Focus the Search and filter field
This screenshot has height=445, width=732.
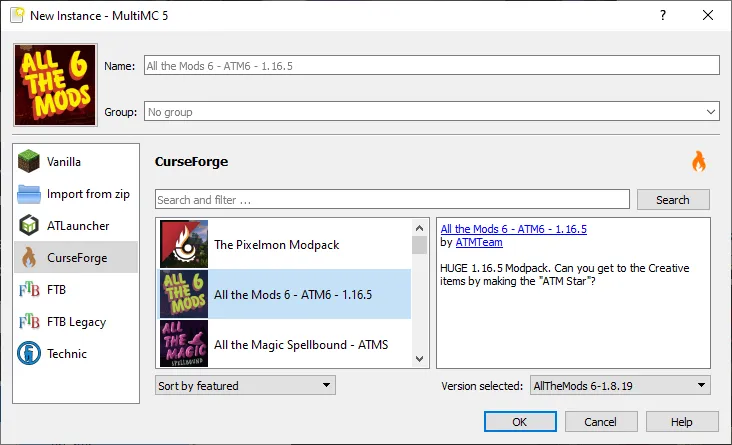point(392,199)
